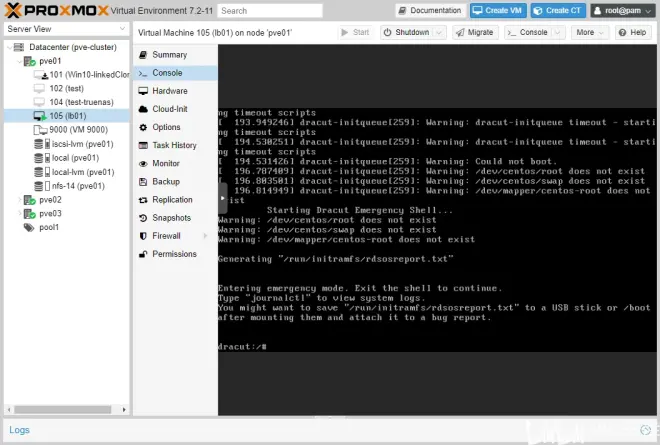Click the Replication arrows icon
The image size is (660, 445).
143,200
